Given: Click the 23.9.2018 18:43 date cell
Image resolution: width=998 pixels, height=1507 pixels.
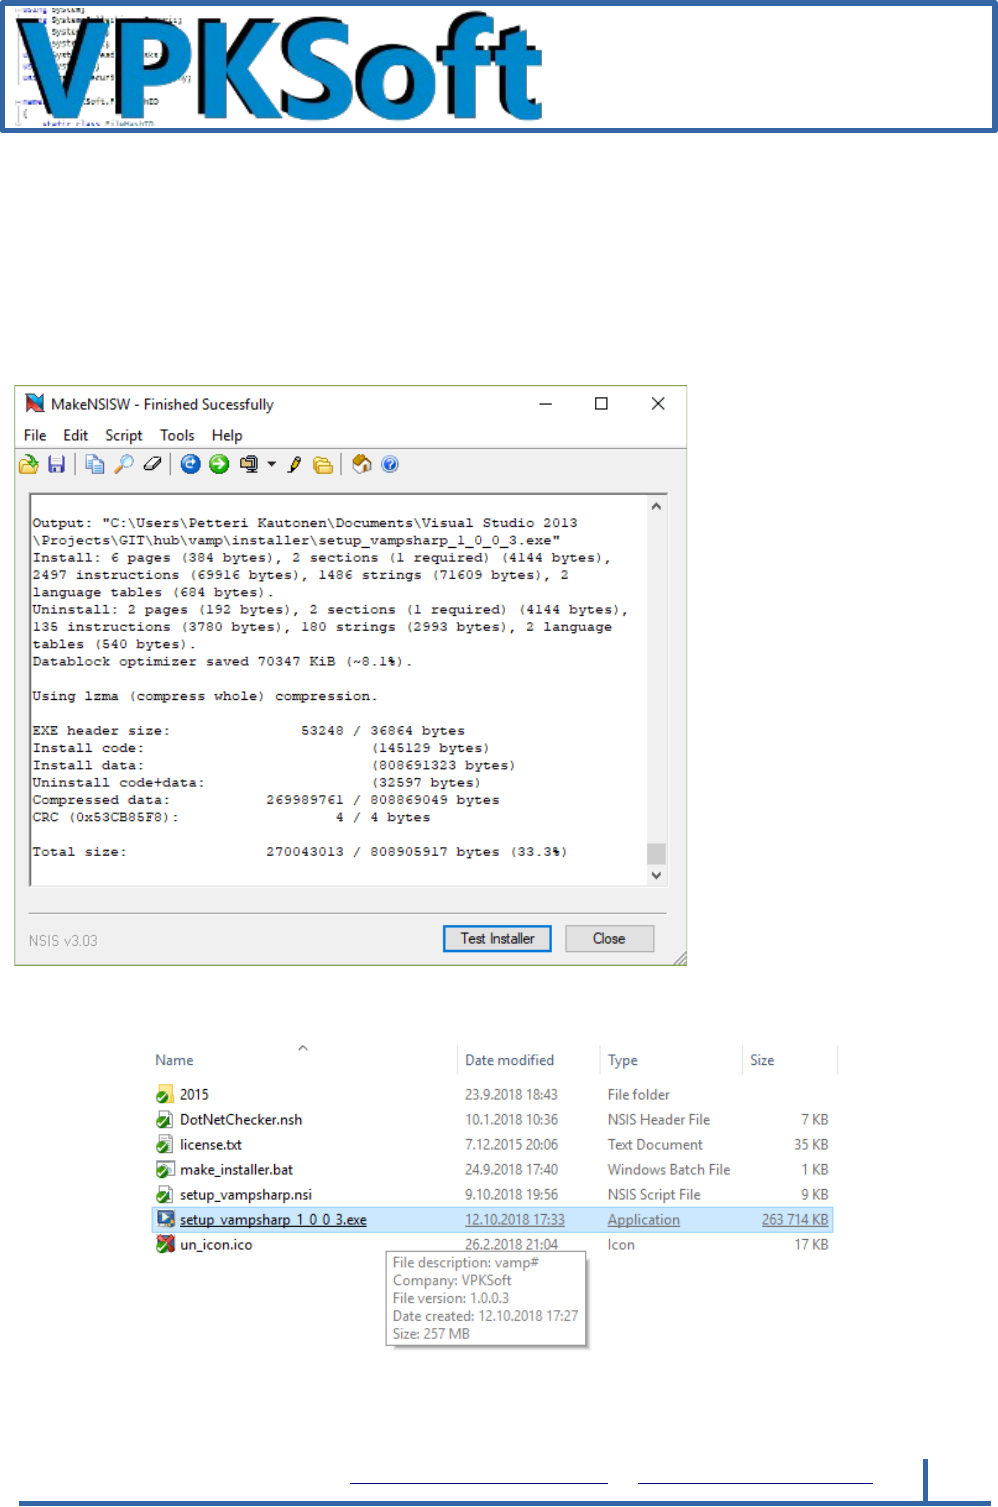Looking at the screenshot, I should (511, 1095).
